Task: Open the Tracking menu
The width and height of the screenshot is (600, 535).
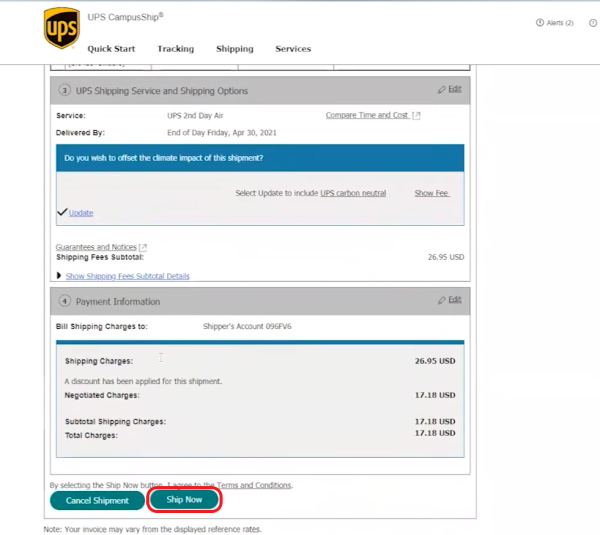Action: click(175, 49)
